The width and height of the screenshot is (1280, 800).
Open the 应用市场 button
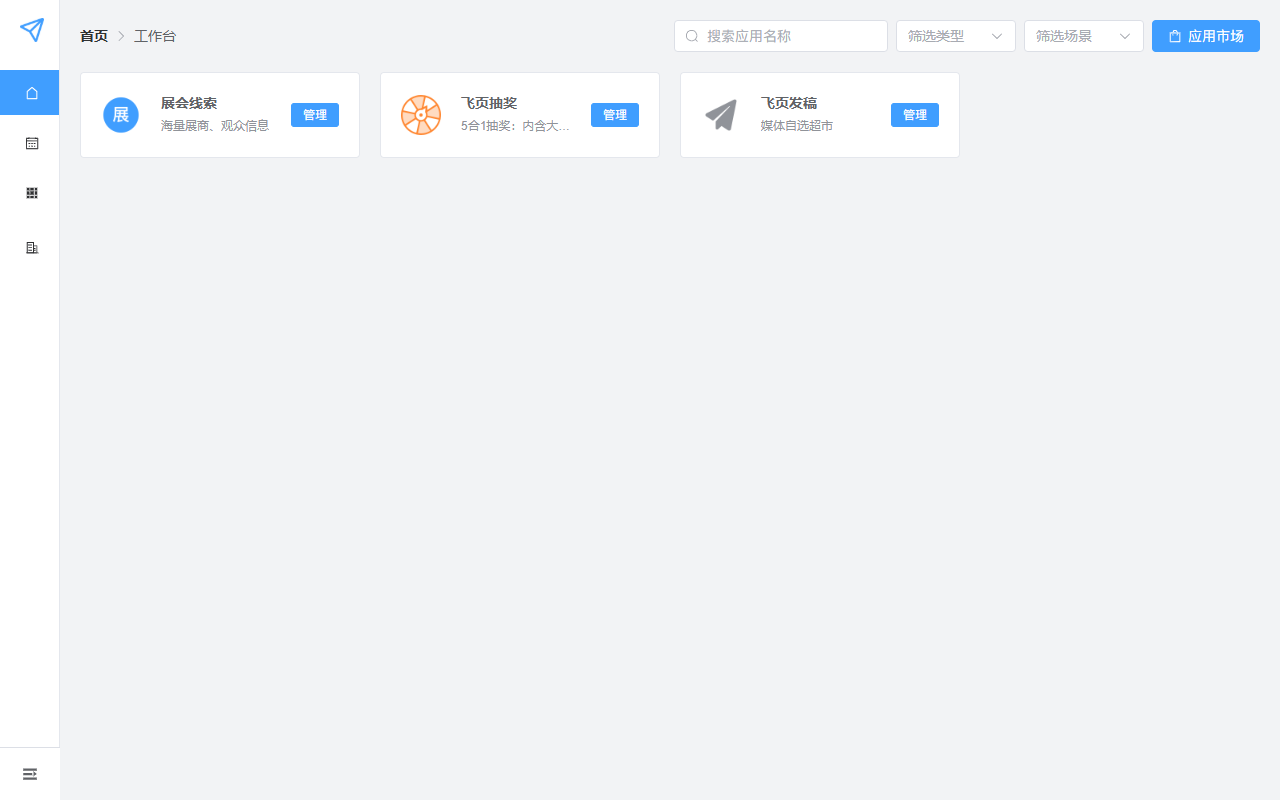tap(1205, 36)
